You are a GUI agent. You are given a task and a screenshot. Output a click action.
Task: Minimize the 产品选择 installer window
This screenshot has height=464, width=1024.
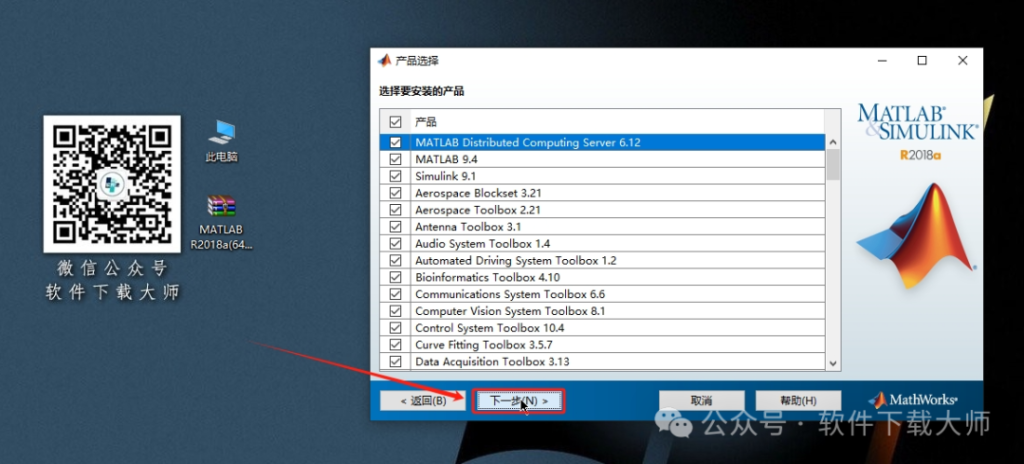click(x=882, y=61)
